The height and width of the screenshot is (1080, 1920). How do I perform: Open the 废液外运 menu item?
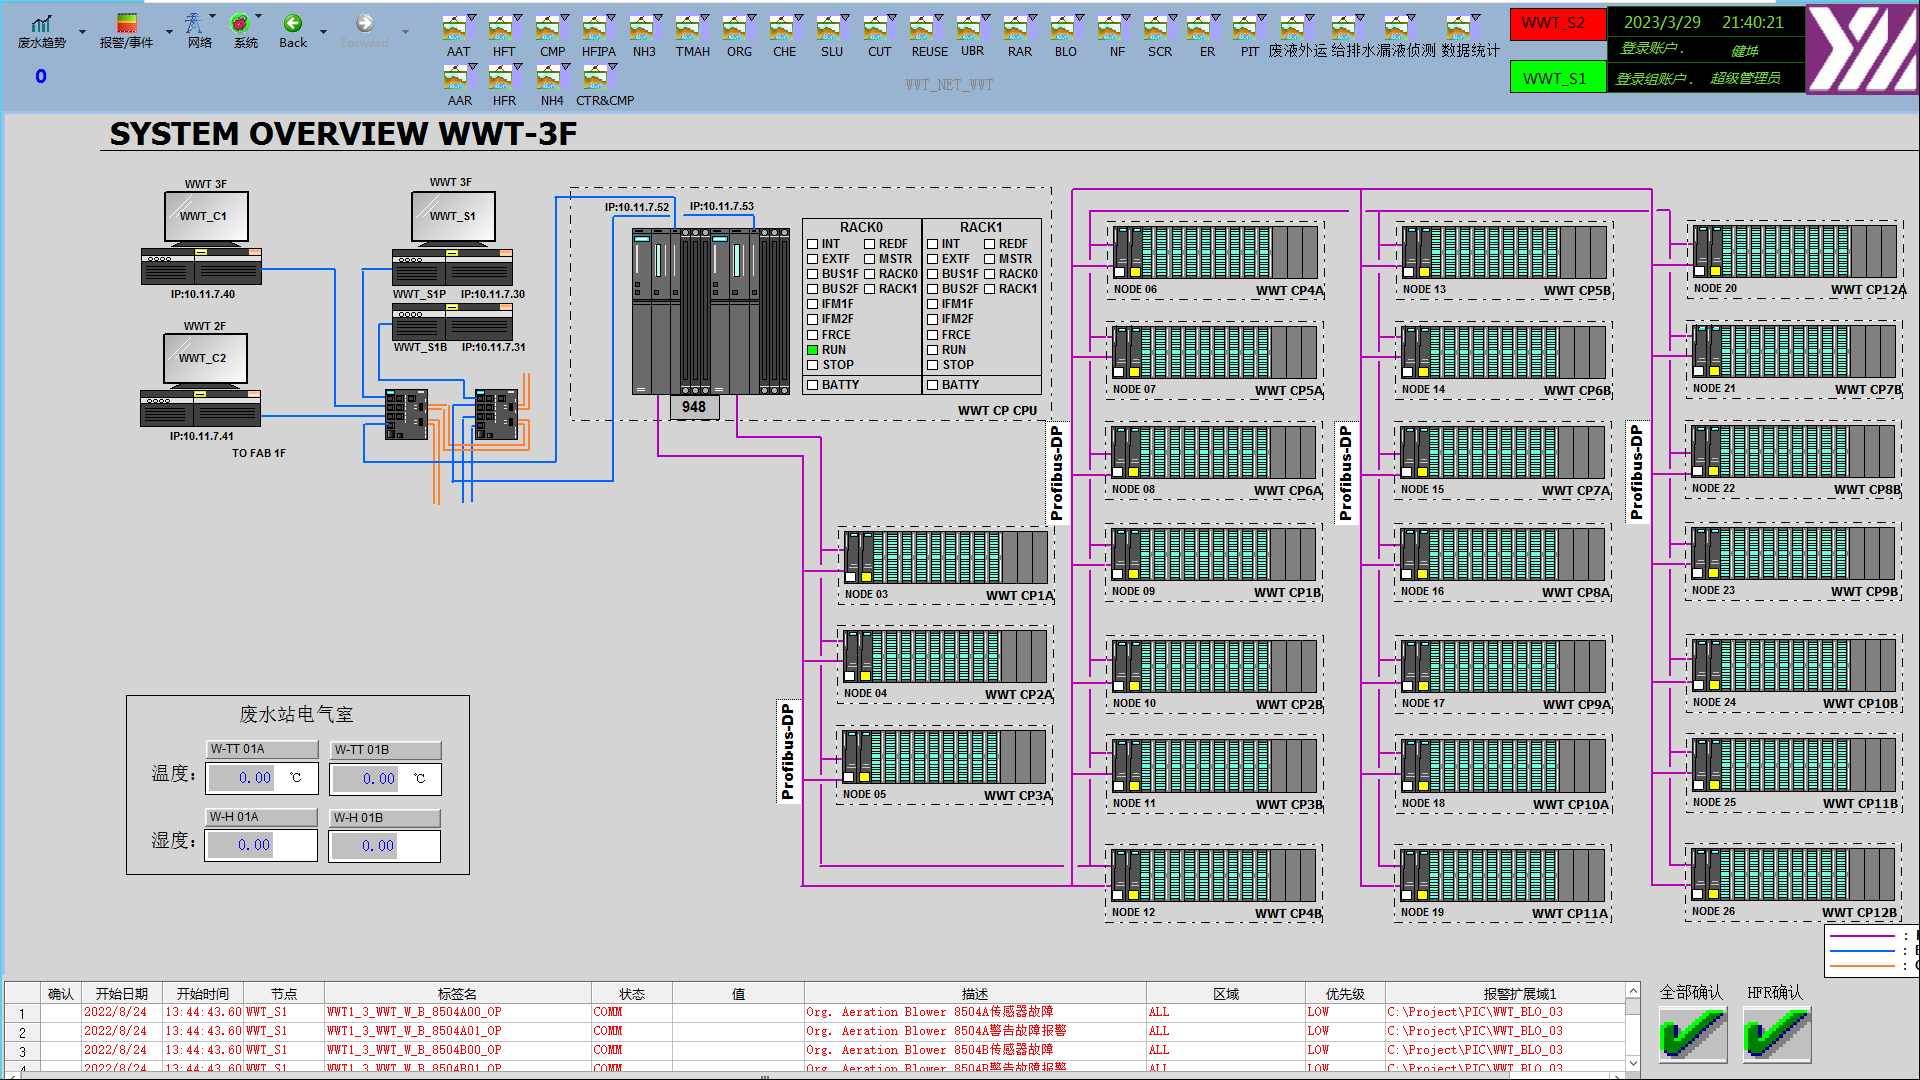point(1298,51)
